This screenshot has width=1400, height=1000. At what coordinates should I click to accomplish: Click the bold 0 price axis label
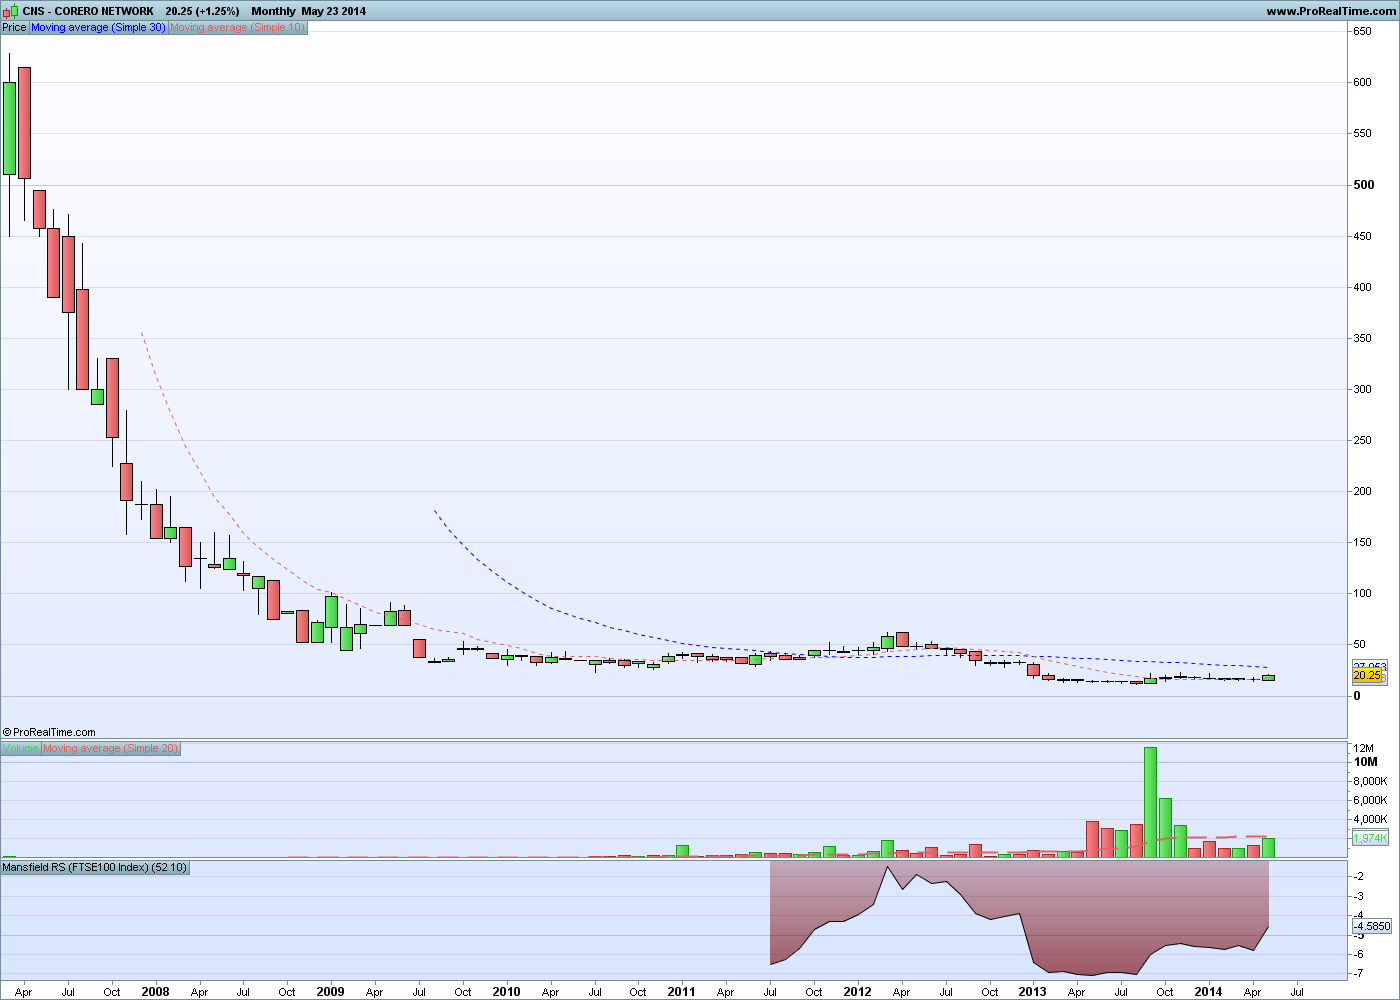pos(1357,696)
